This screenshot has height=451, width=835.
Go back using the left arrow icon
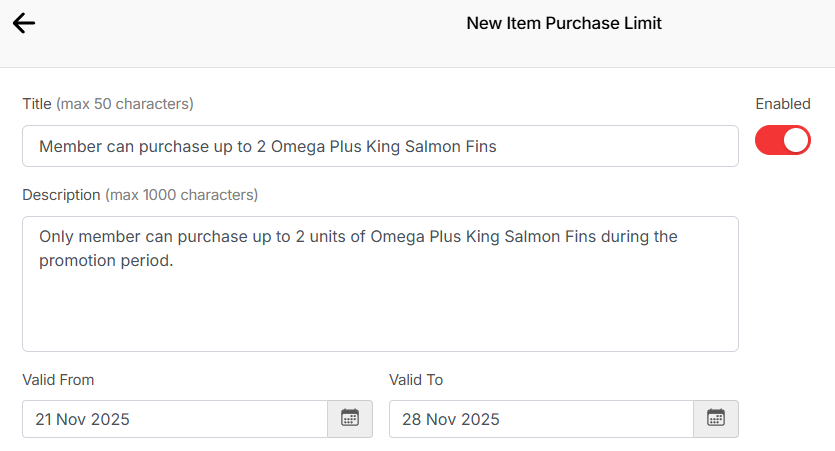point(24,23)
